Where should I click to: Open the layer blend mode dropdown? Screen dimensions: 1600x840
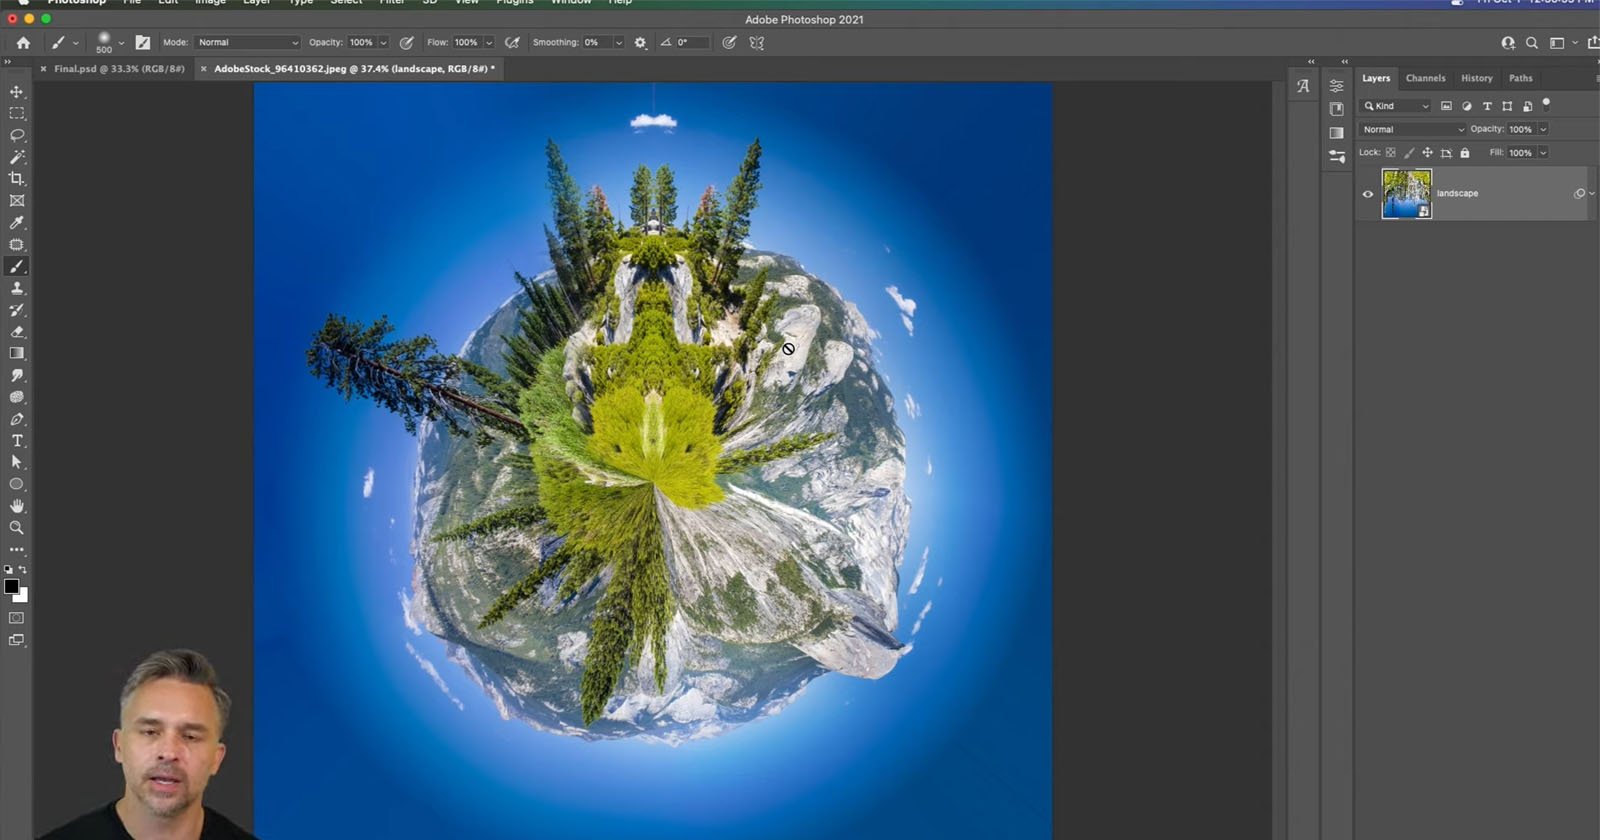(1412, 130)
